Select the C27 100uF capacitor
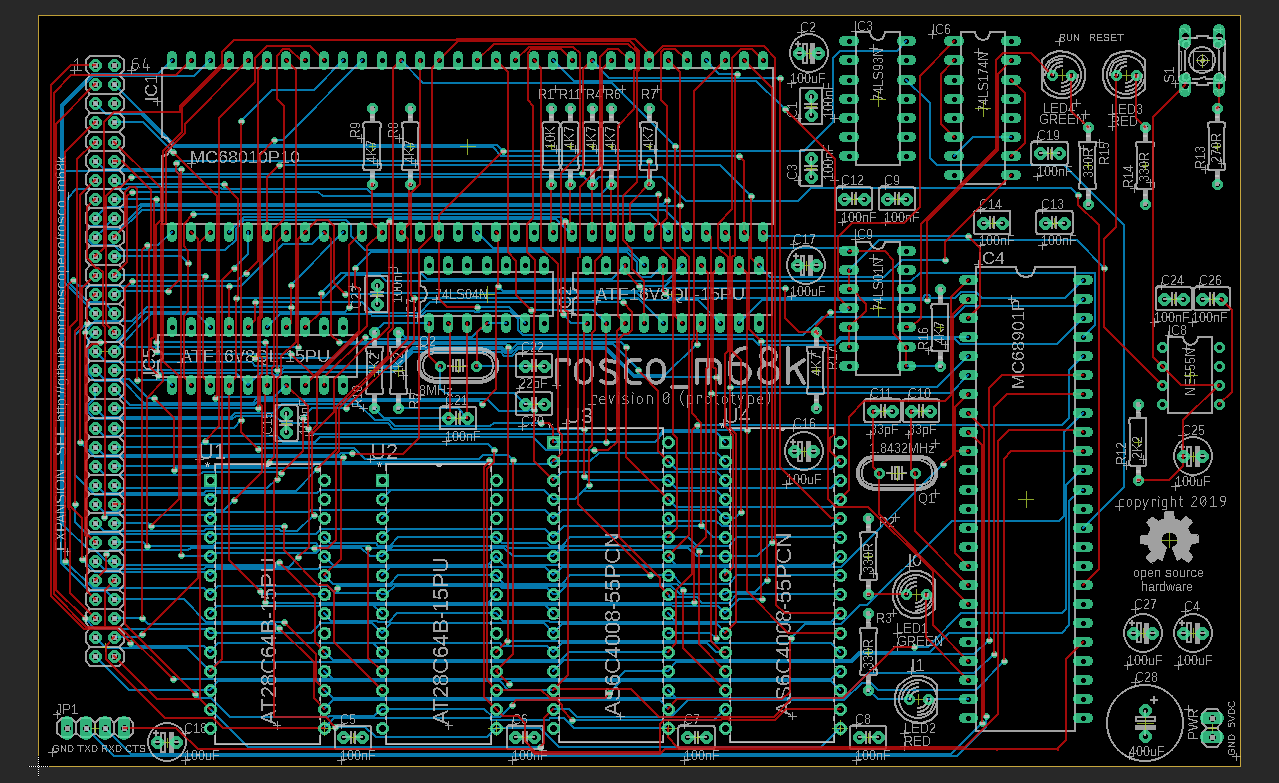The image size is (1279, 783). pyautogui.click(x=1142, y=632)
